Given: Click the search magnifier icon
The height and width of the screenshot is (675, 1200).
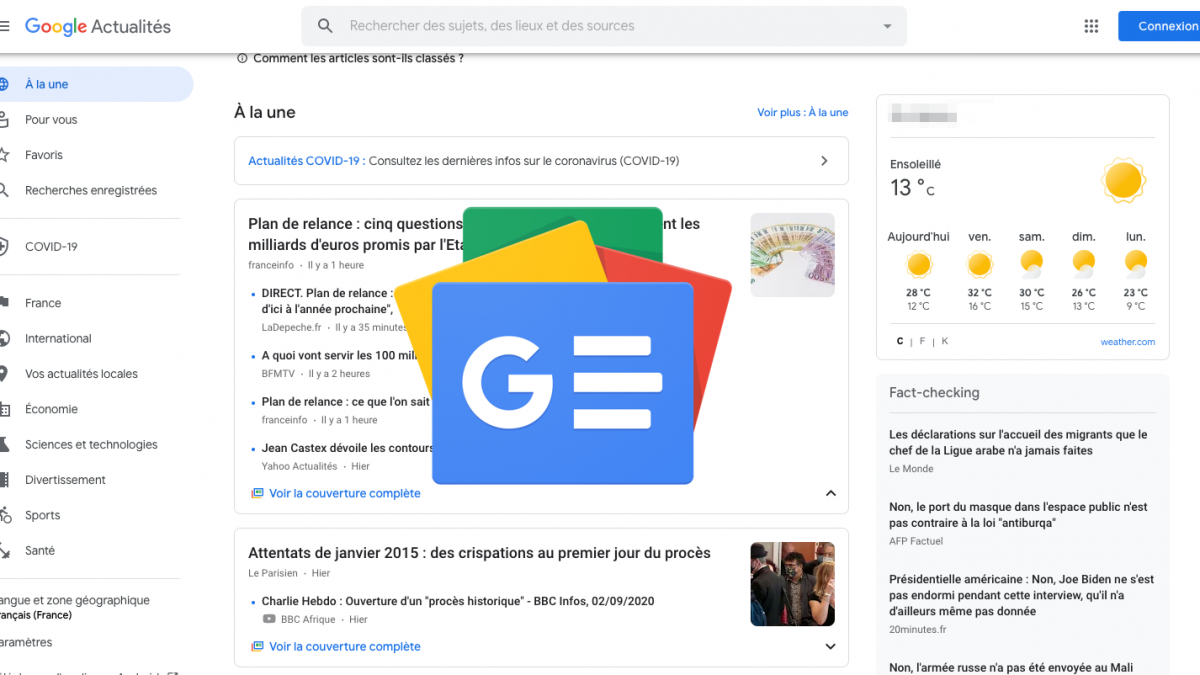Looking at the screenshot, I should pyautogui.click(x=325, y=26).
